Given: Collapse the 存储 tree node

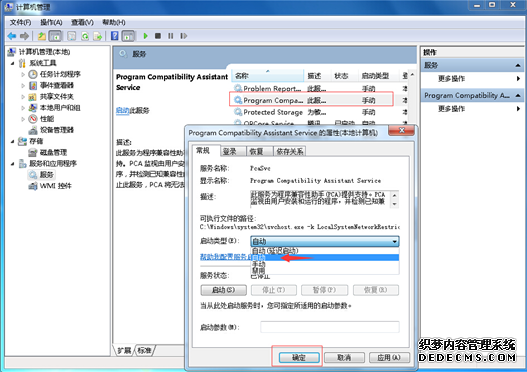Looking at the screenshot, I should point(12,141).
